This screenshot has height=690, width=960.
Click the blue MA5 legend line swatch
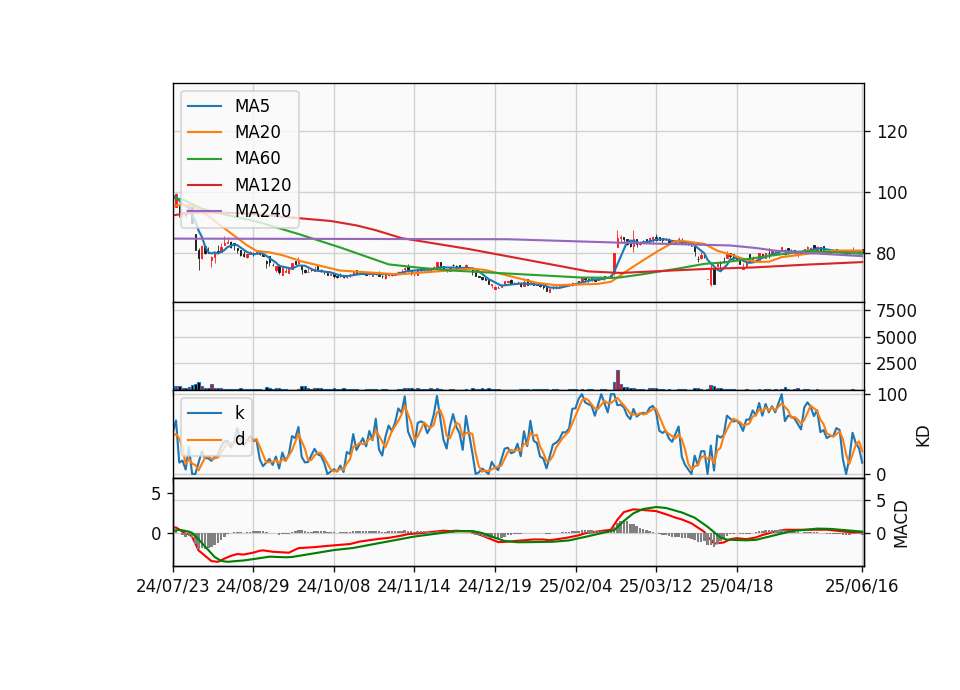click(204, 106)
